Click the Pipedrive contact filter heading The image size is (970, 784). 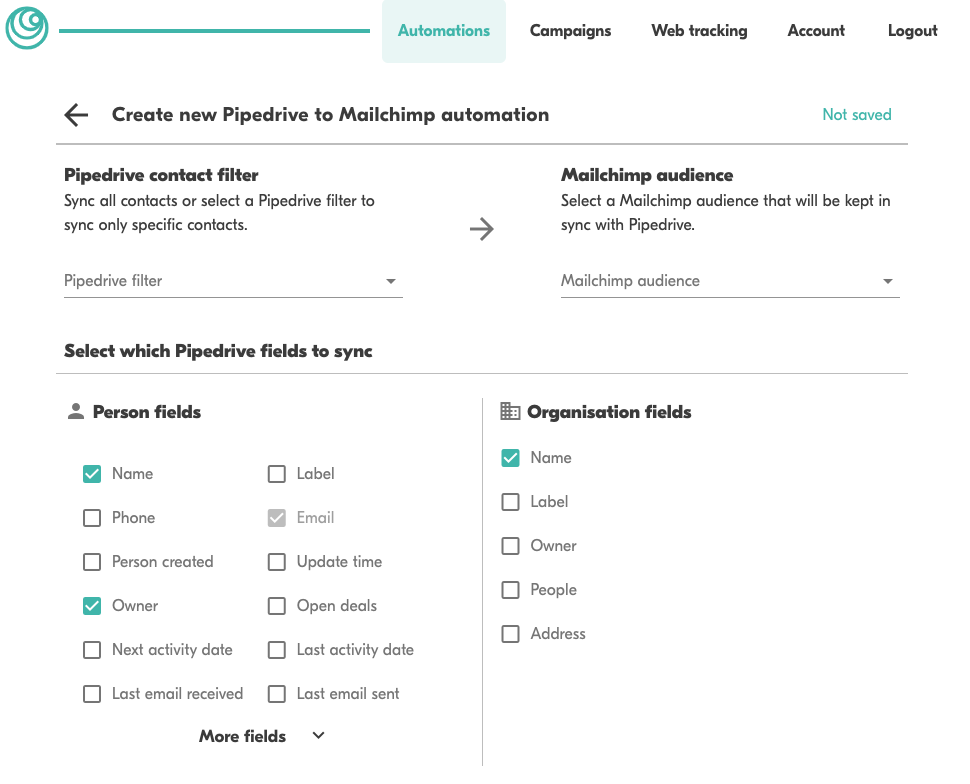click(x=161, y=175)
